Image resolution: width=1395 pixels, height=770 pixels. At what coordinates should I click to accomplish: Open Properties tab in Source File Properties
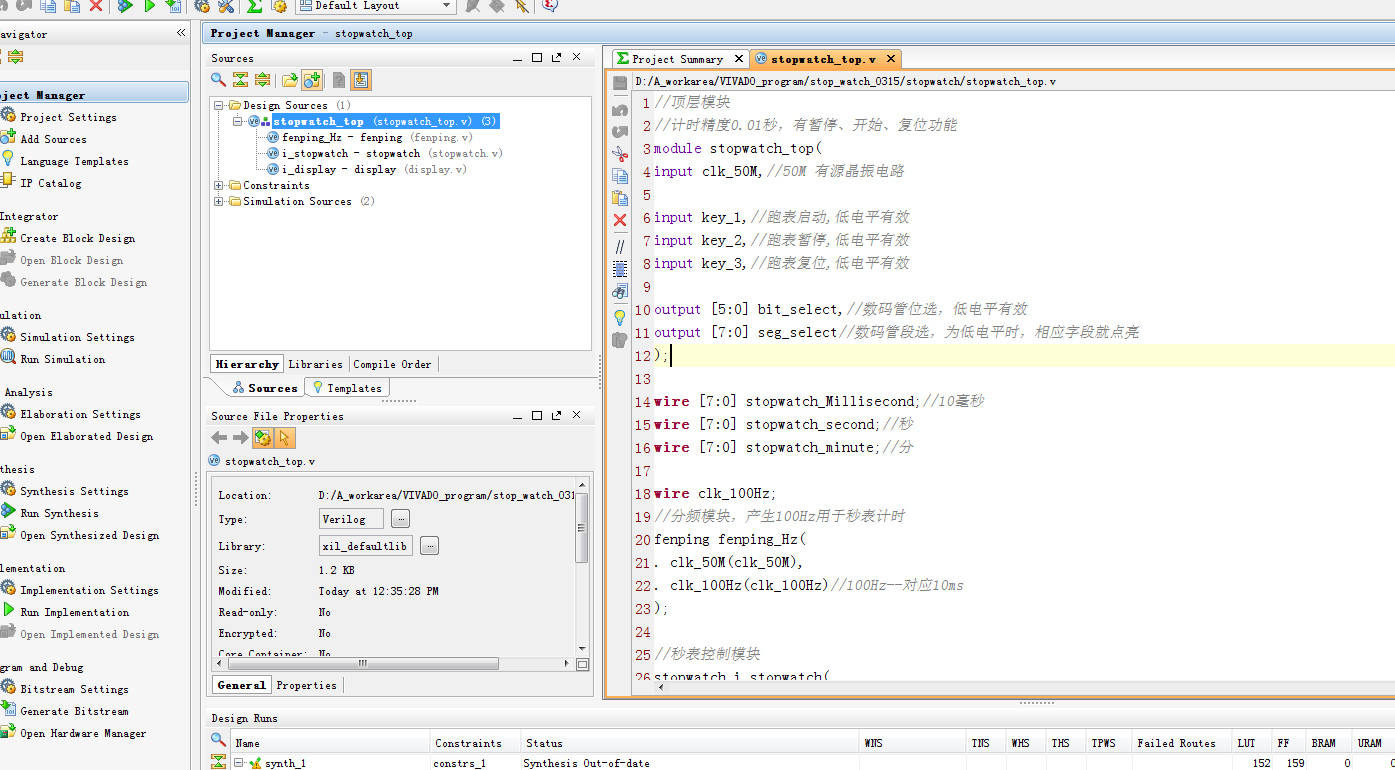(306, 685)
